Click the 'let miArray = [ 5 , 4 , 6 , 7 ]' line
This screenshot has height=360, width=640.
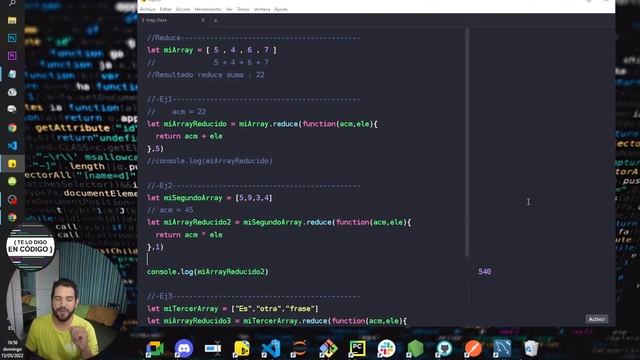point(212,50)
